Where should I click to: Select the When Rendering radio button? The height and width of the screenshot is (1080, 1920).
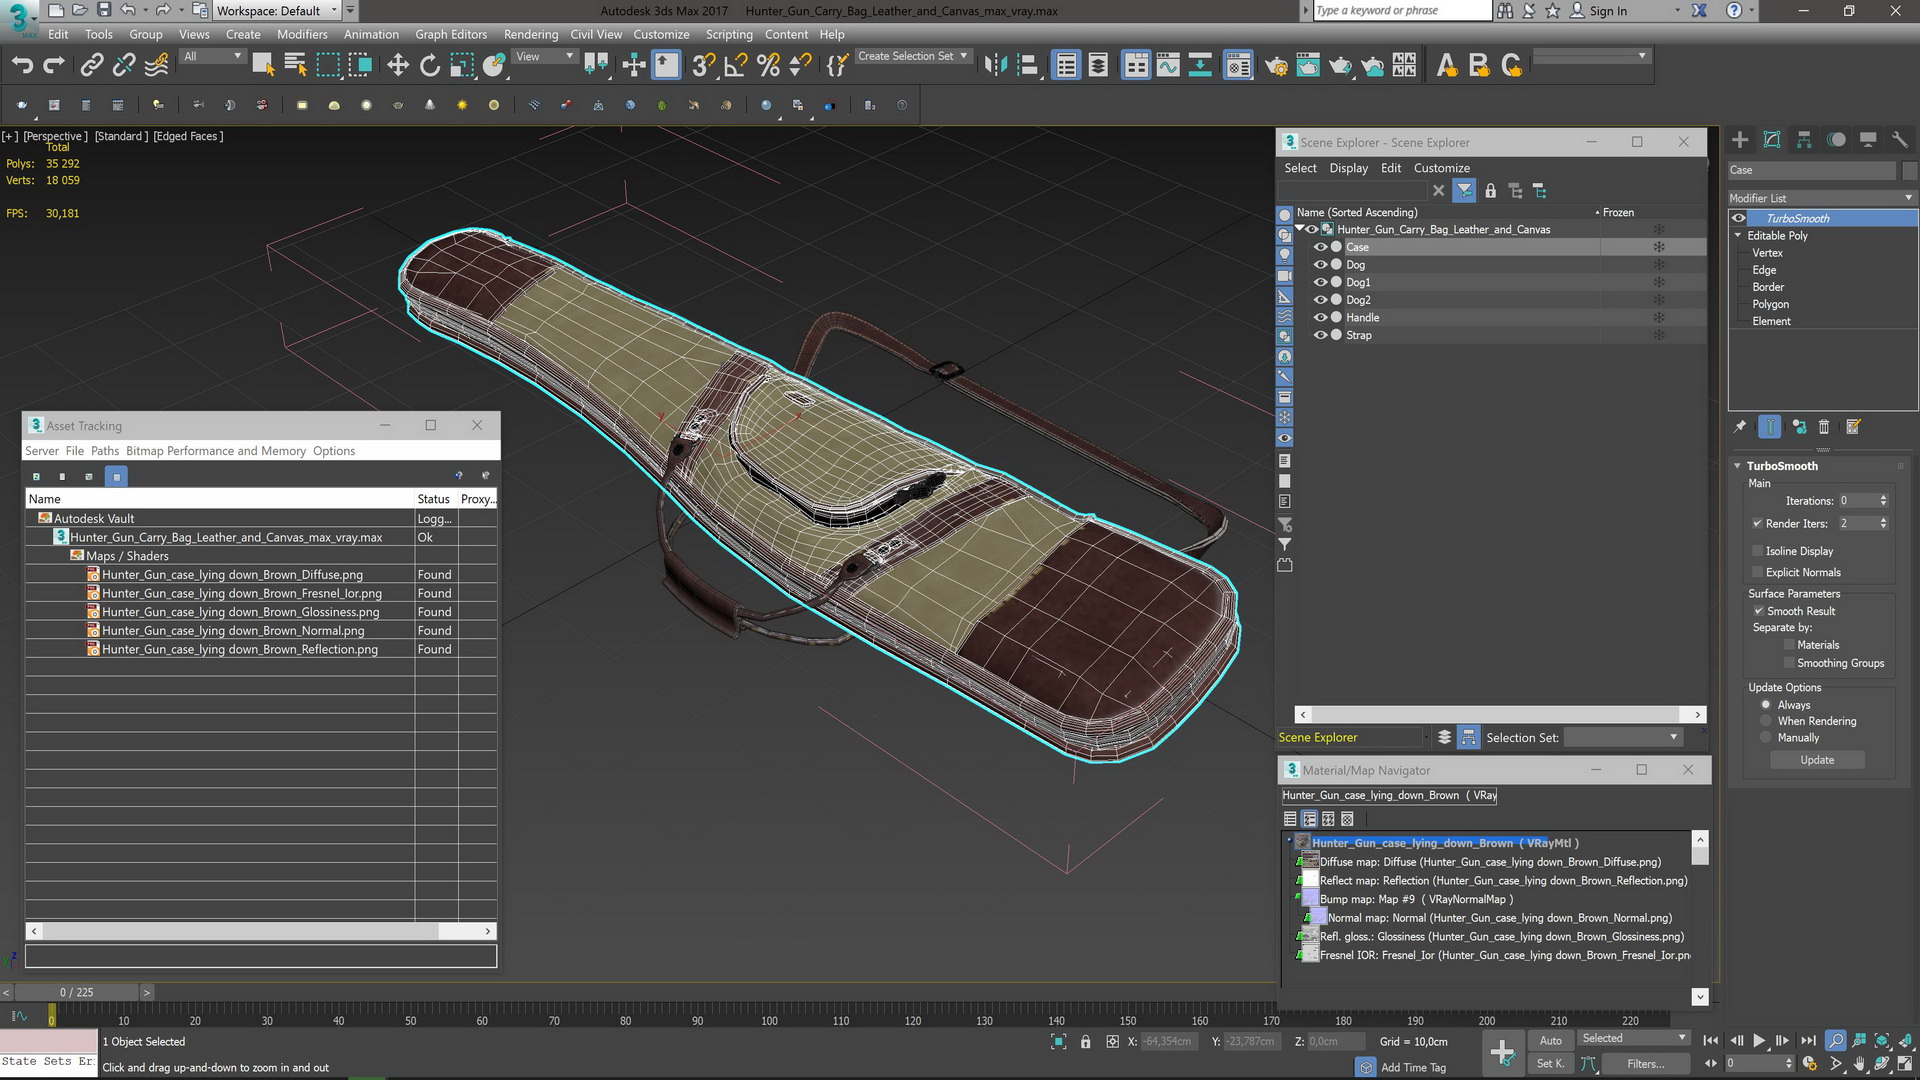tap(1766, 721)
